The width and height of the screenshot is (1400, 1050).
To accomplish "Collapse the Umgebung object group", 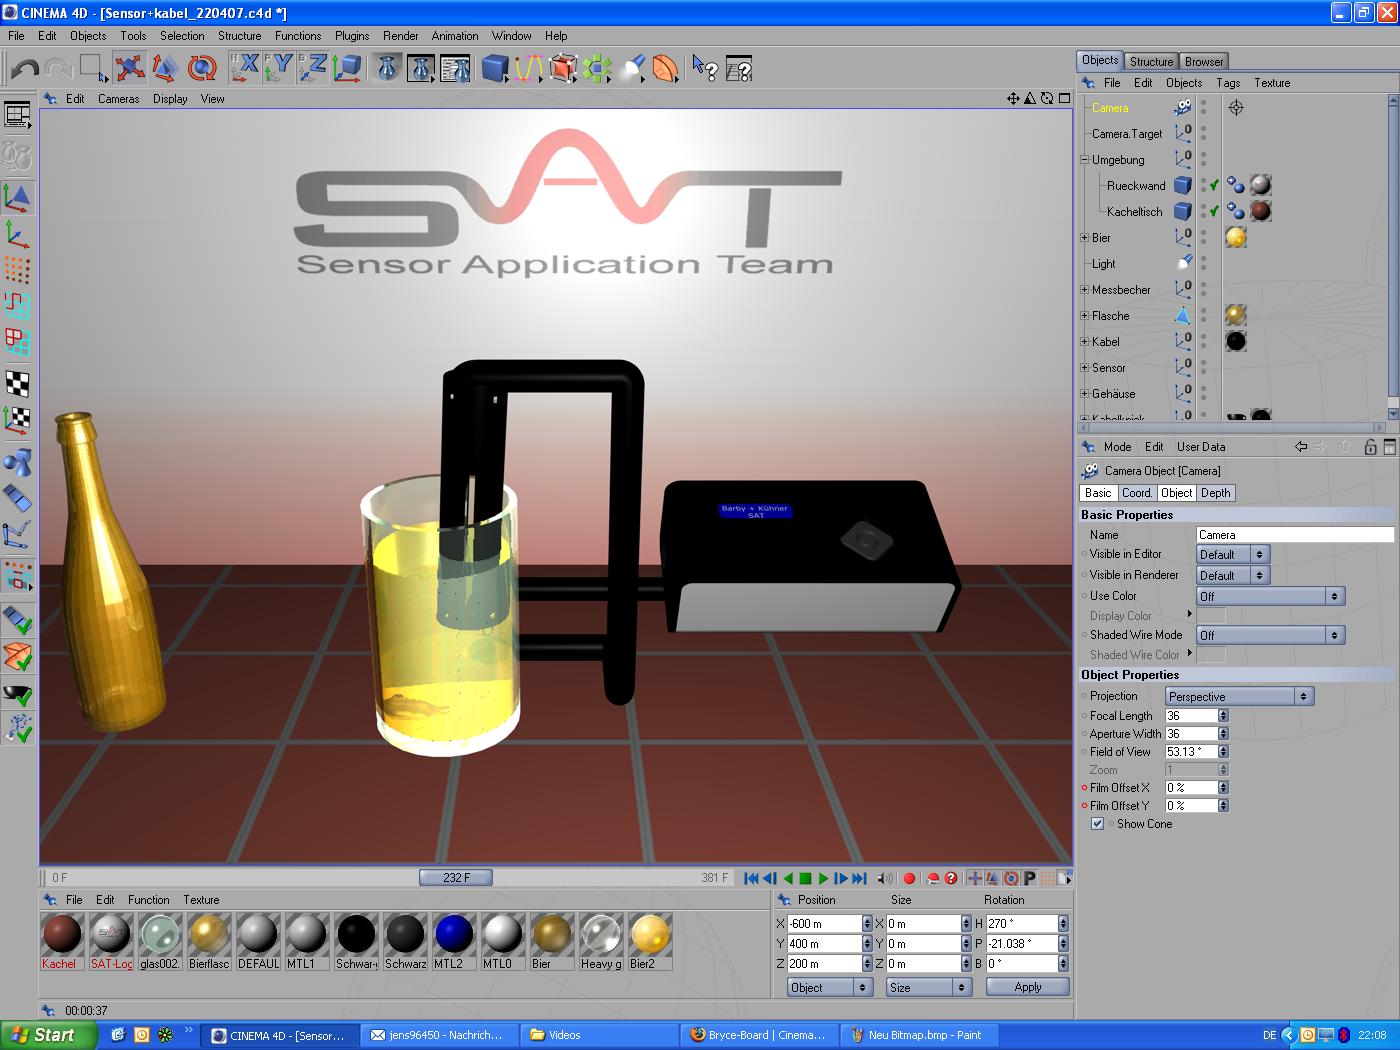I will pyautogui.click(x=1084, y=160).
